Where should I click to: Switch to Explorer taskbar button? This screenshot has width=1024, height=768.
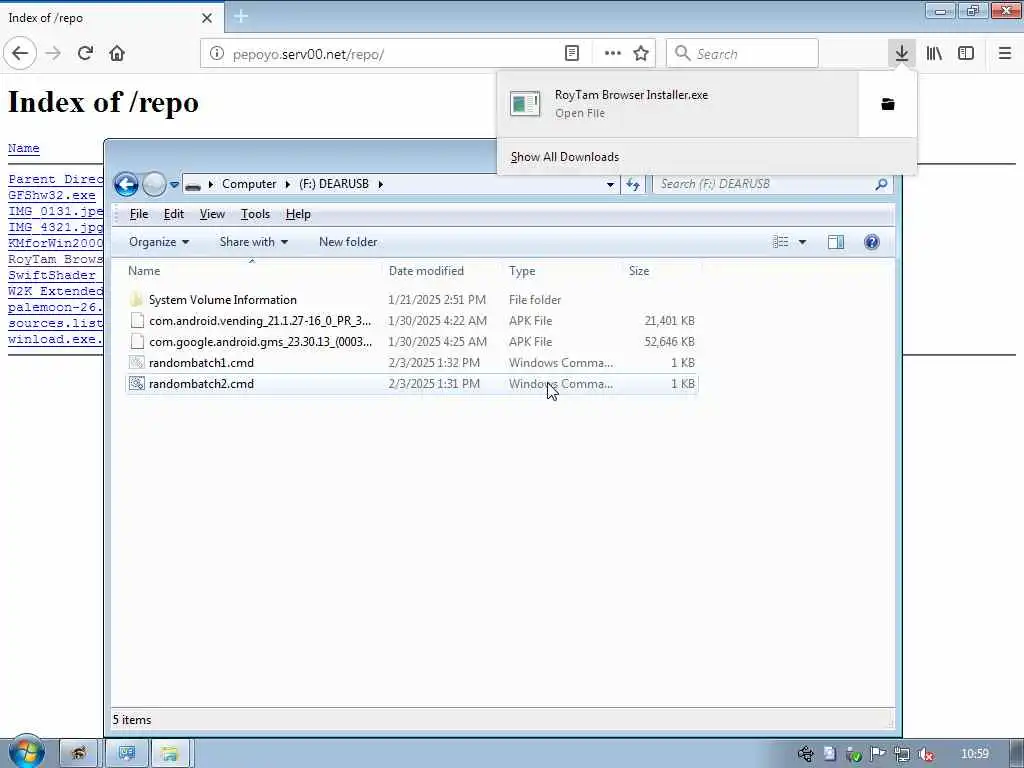coord(170,754)
